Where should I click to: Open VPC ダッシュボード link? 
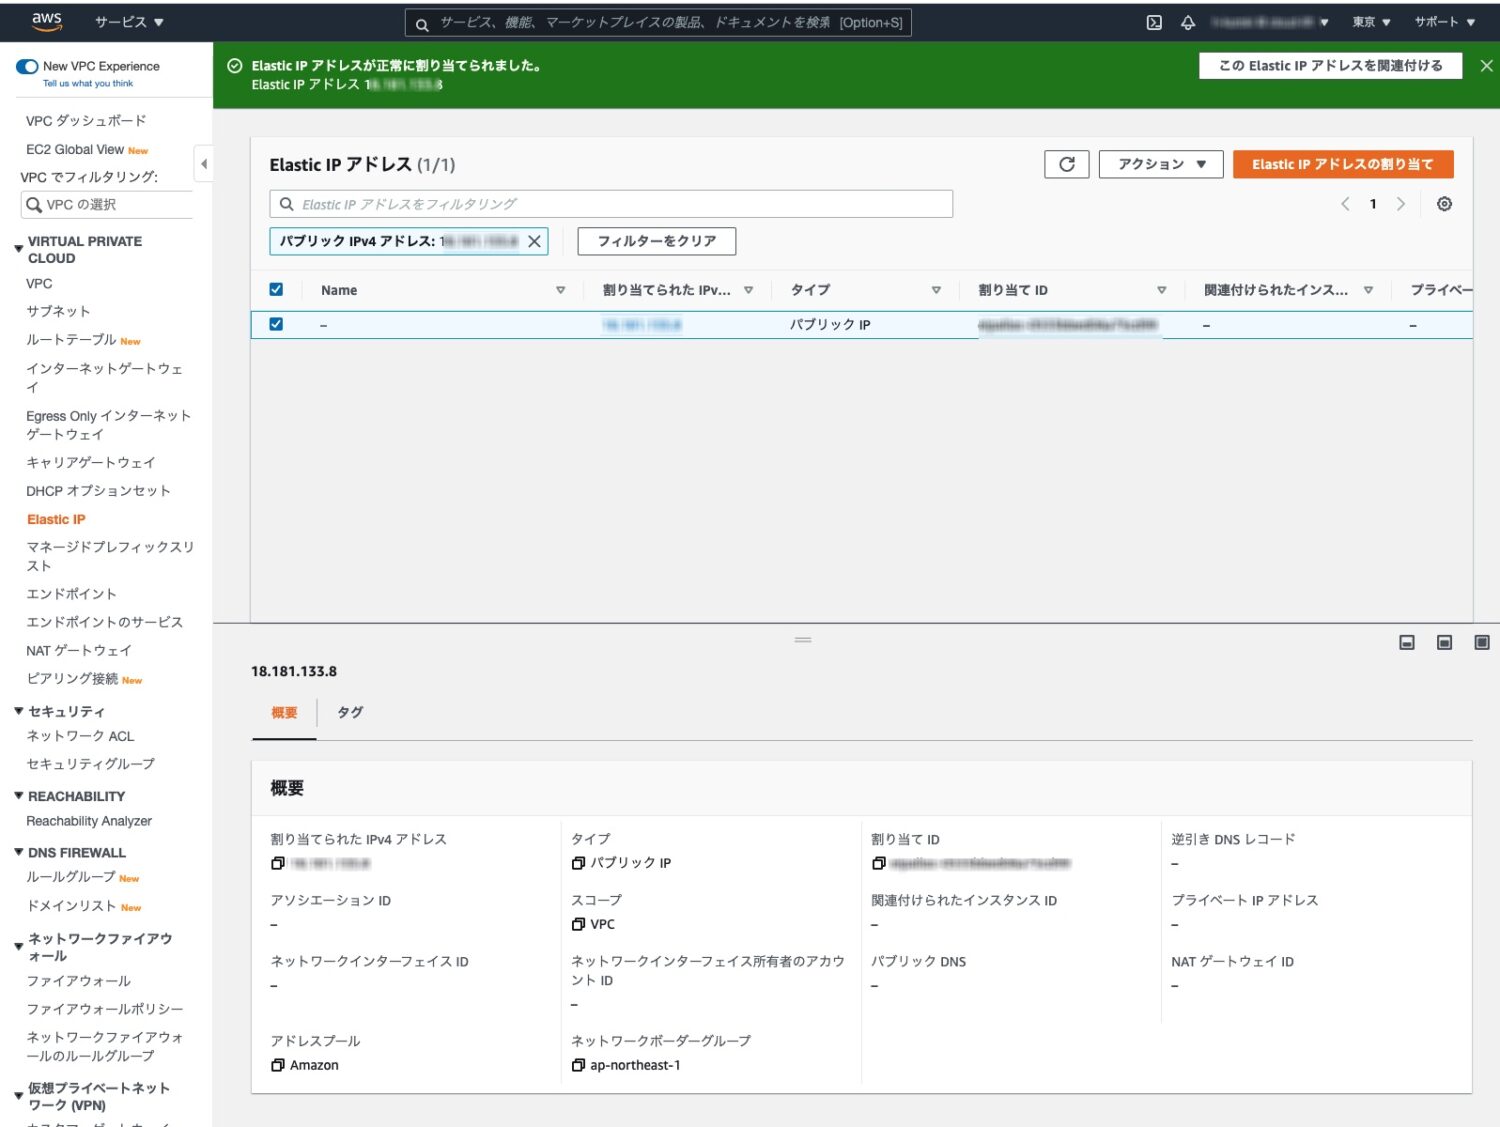pos(86,121)
